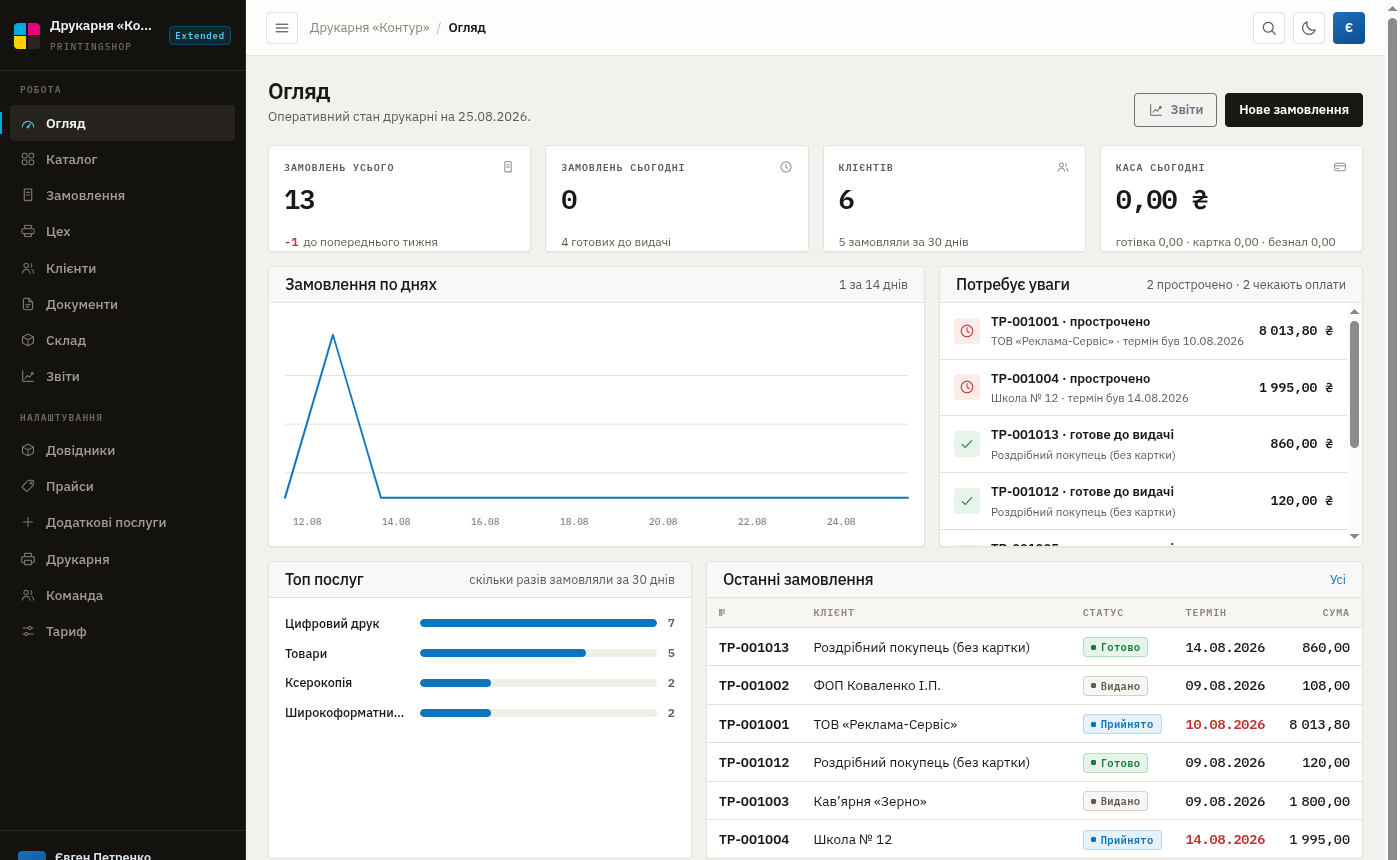Image resolution: width=1400 pixels, height=860 pixels.
Task: Open search via the magnifier icon
Action: [1269, 28]
